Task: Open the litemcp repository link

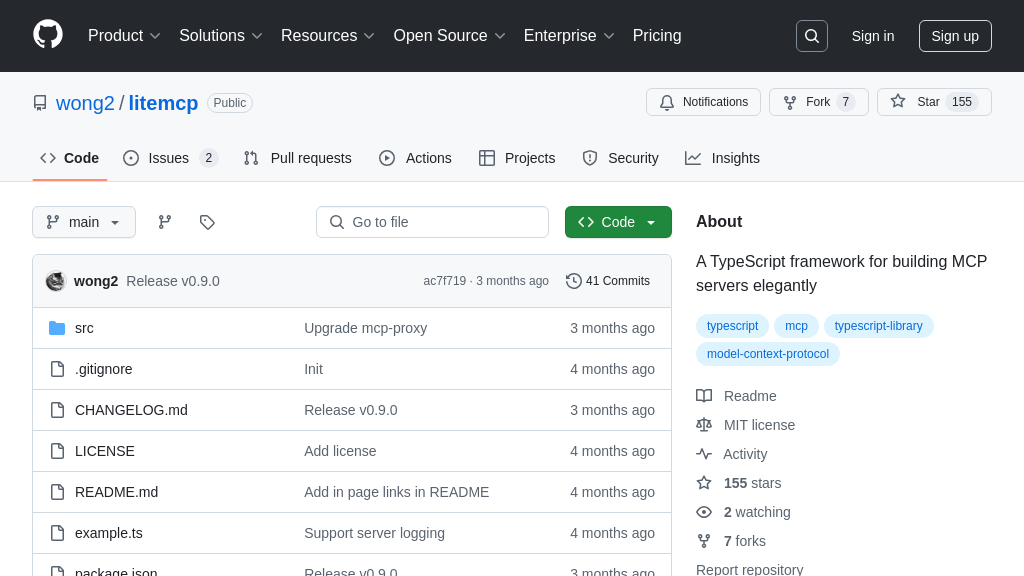Action: [163, 103]
